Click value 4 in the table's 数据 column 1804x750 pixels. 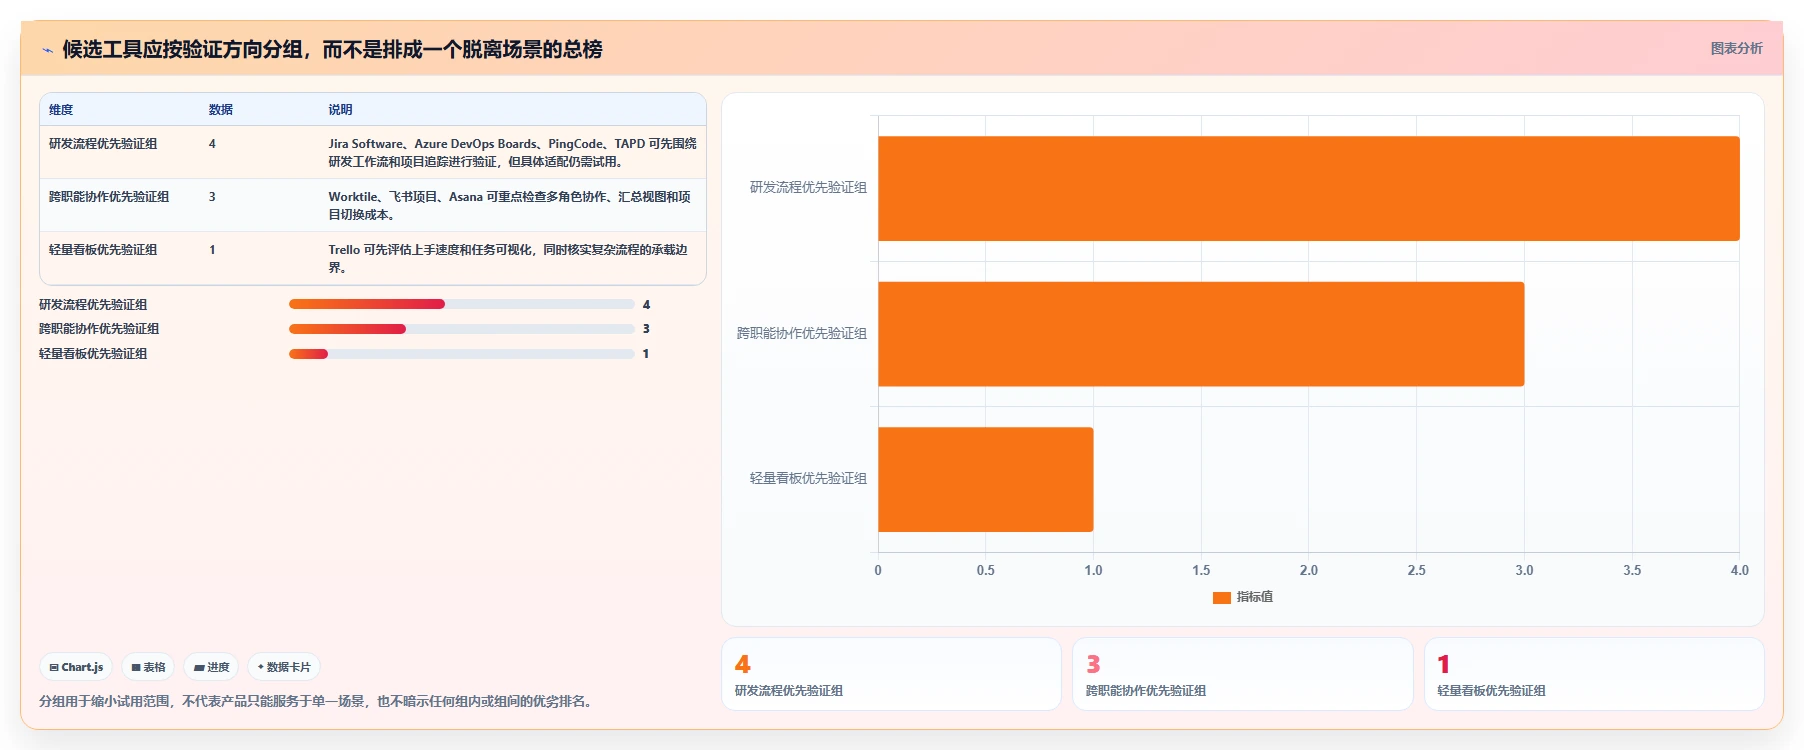(x=212, y=144)
